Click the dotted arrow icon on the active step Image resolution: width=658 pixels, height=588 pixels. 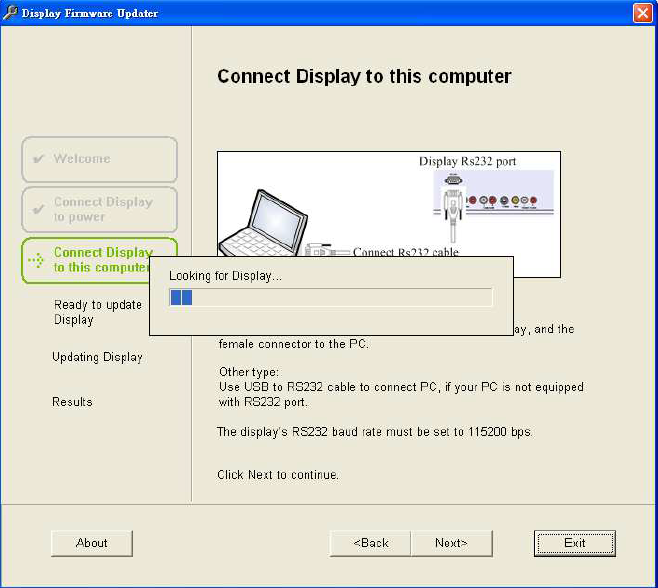click(37, 260)
